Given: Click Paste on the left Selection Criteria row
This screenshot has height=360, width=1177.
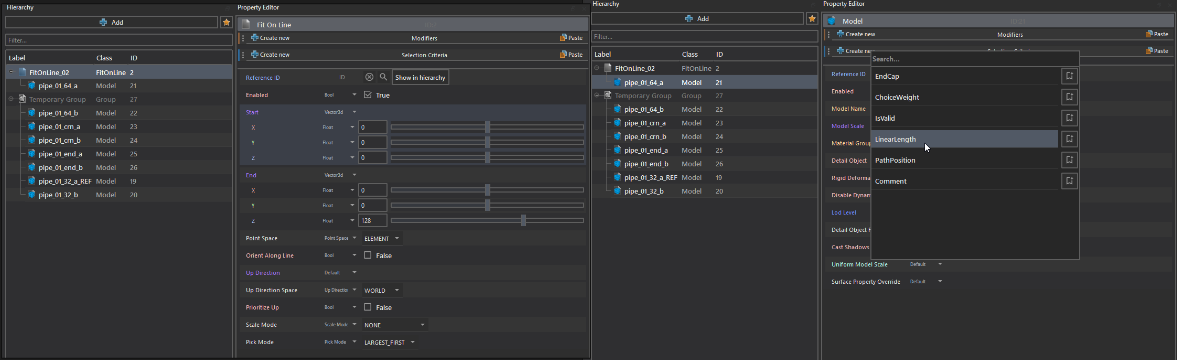Looking at the screenshot, I should tap(571, 55).
